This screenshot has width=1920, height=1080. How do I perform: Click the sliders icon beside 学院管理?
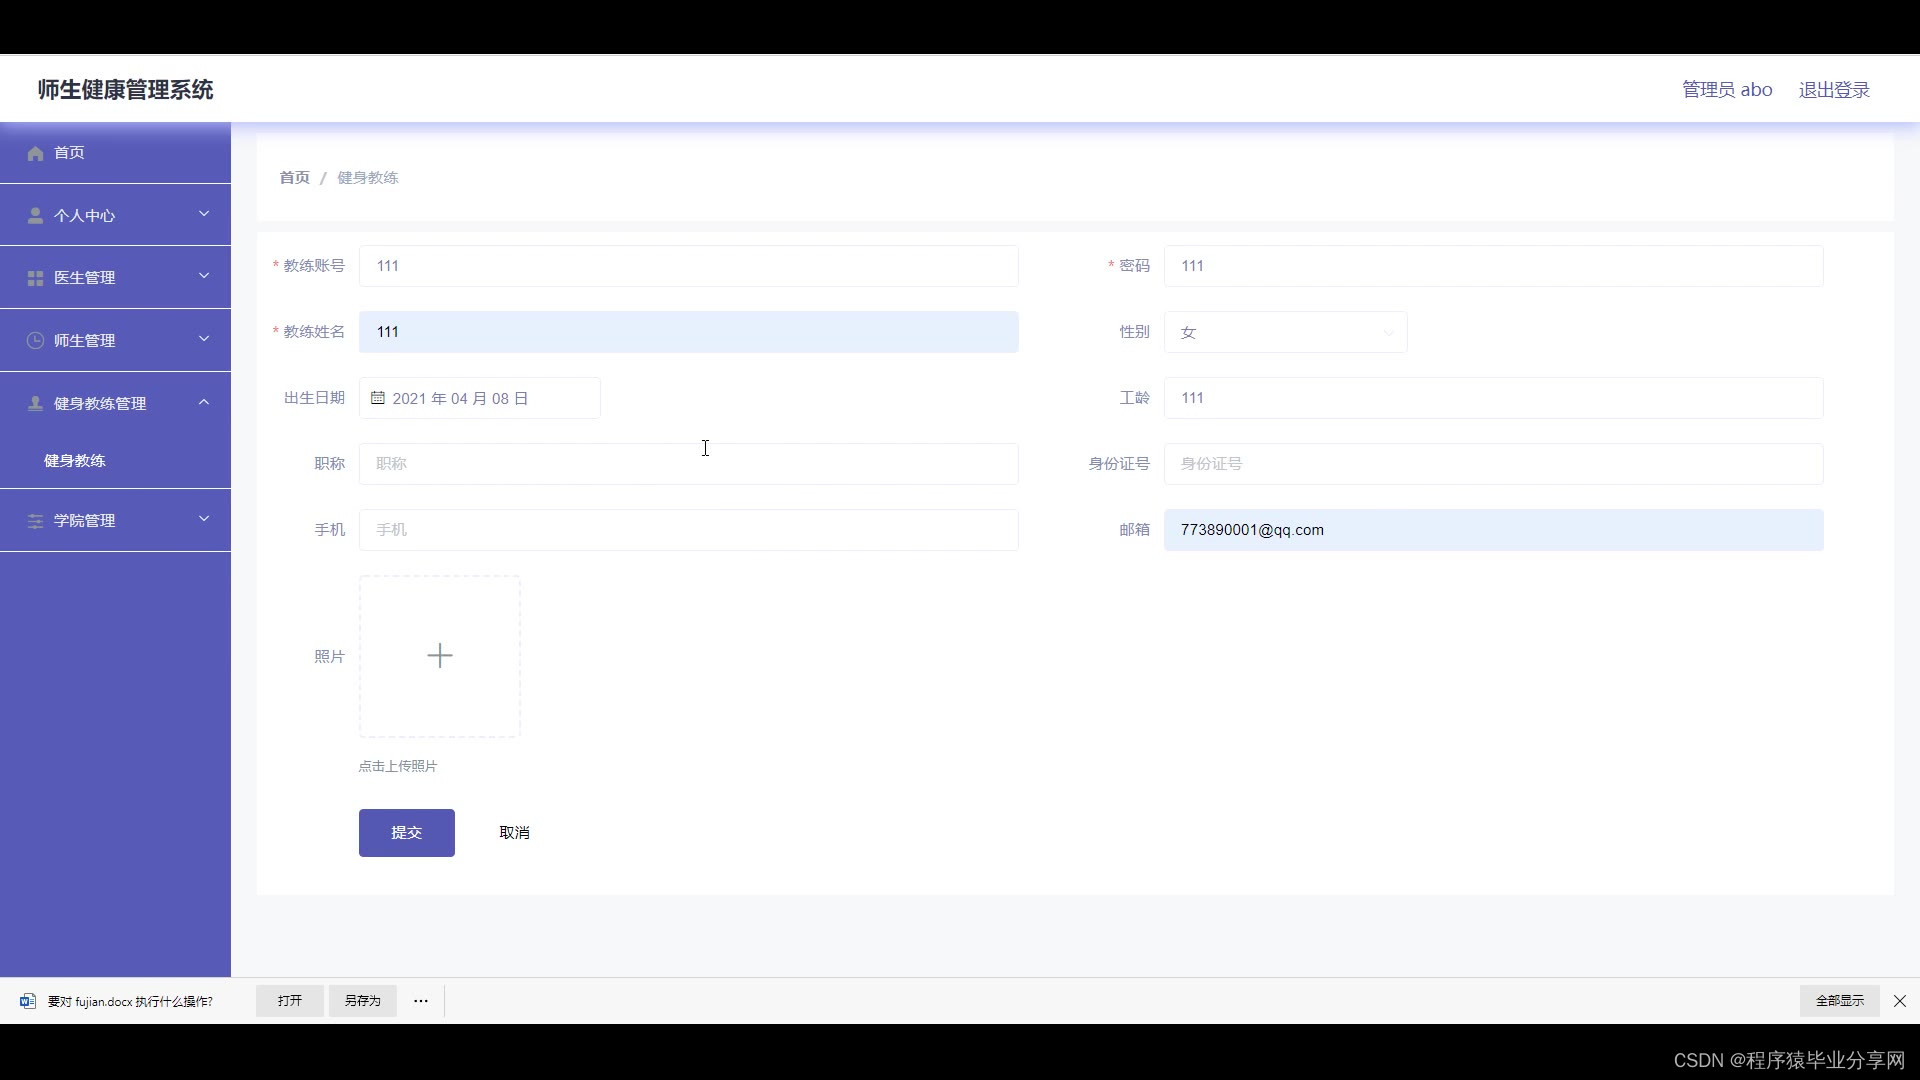pos(35,521)
